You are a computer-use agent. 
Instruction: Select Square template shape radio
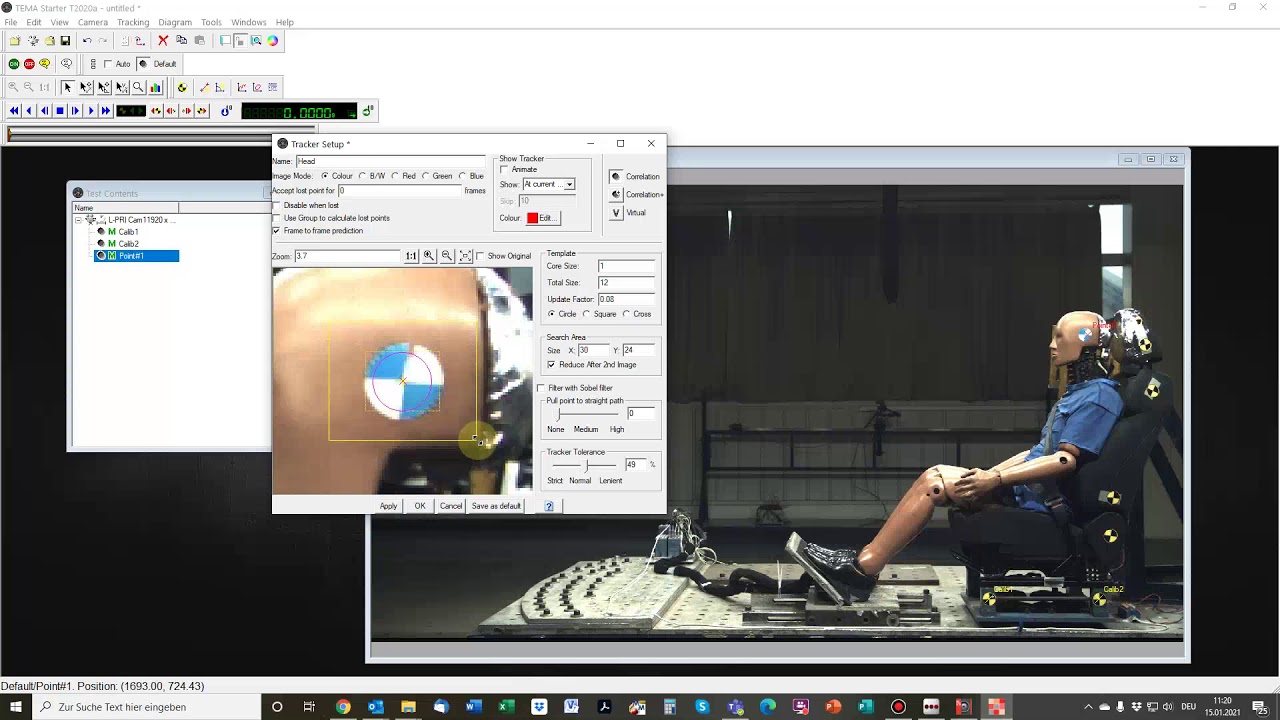tap(587, 314)
